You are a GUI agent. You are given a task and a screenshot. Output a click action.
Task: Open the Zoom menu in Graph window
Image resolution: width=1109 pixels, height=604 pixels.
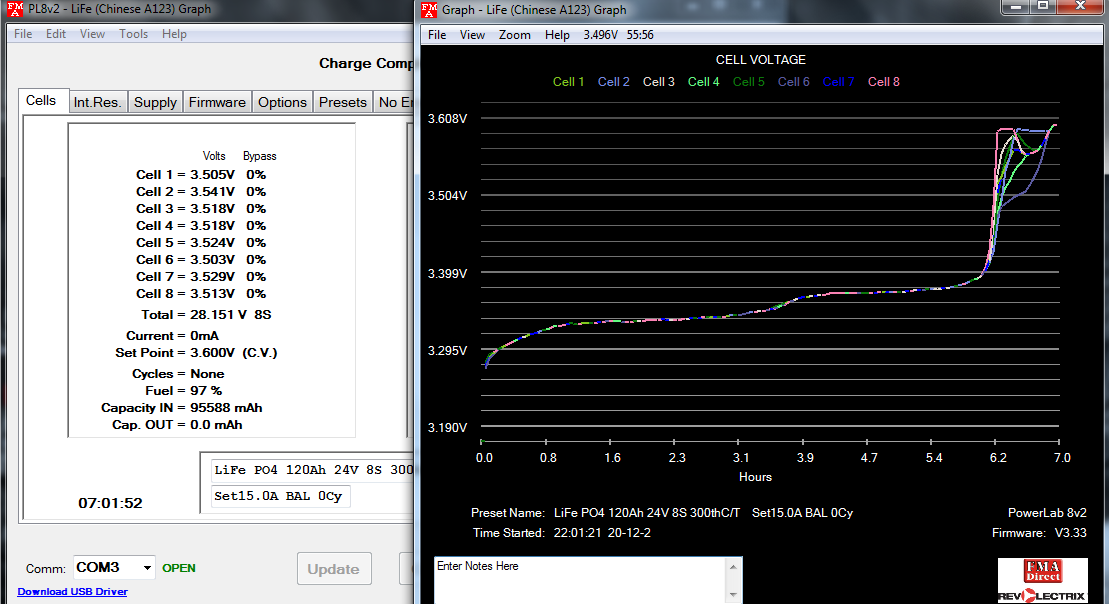tap(515, 35)
